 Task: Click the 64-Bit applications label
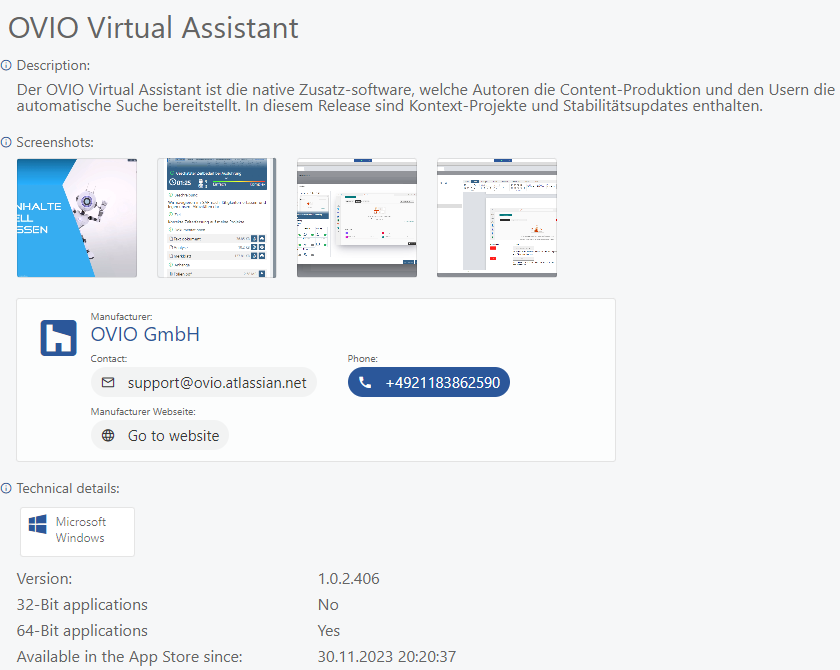pyautogui.click(x=82, y=631)
